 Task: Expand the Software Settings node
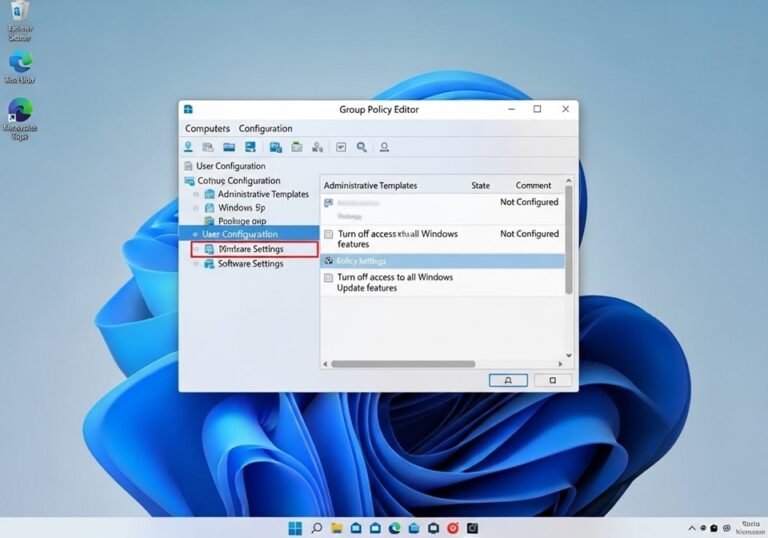tap(196, 264)
